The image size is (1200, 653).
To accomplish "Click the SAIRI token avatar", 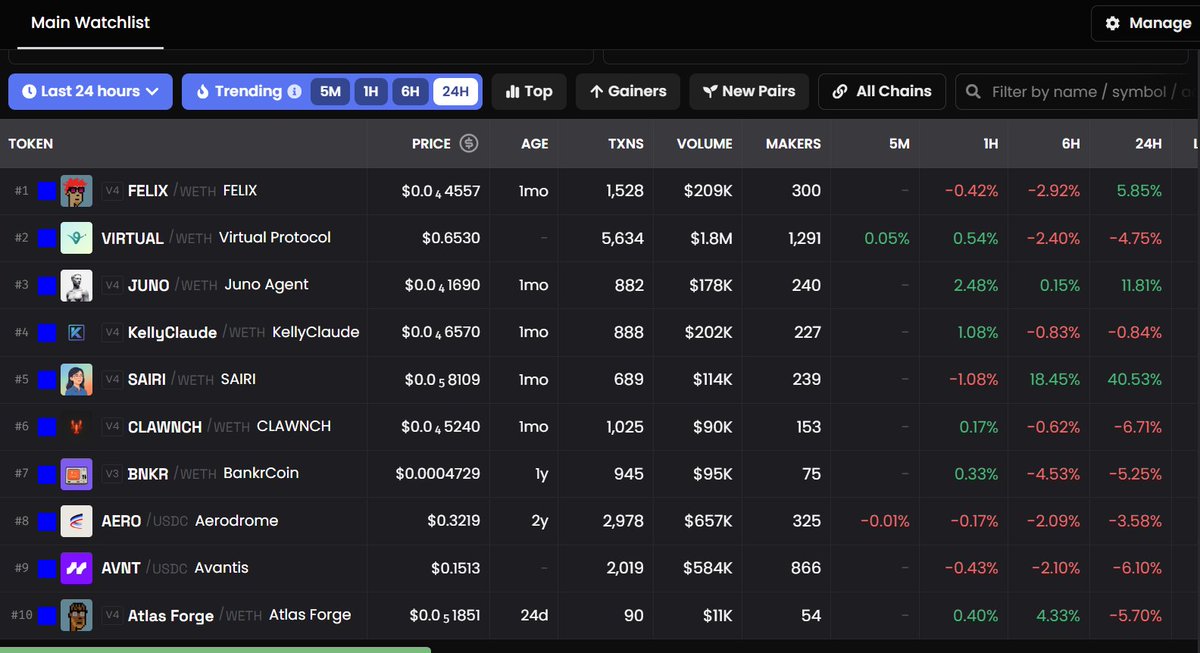I will coord(77,379).
